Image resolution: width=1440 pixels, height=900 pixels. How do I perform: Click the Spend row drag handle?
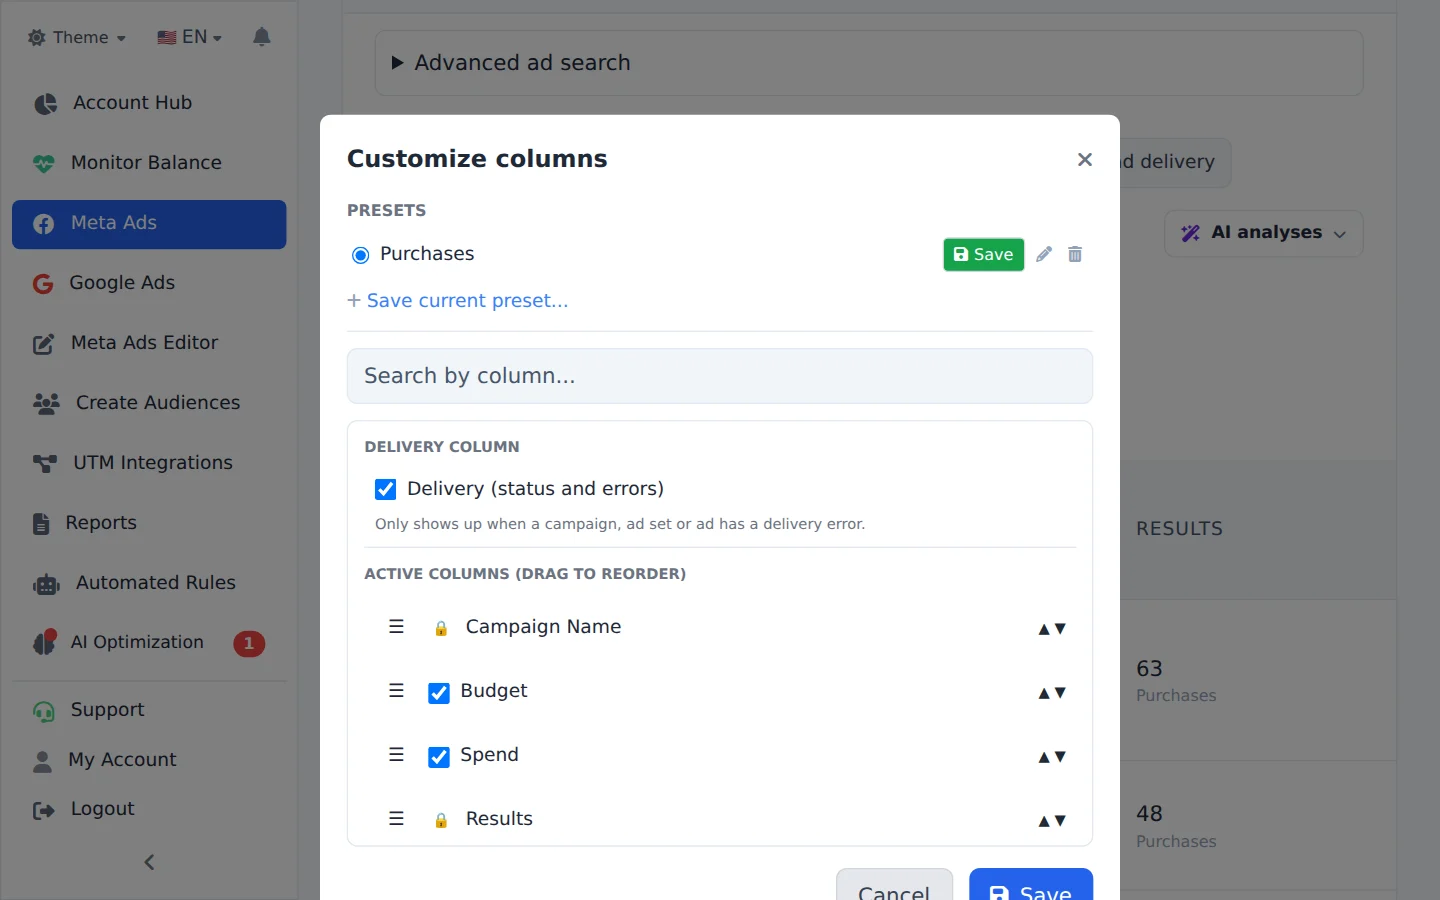tap(396, 755)
